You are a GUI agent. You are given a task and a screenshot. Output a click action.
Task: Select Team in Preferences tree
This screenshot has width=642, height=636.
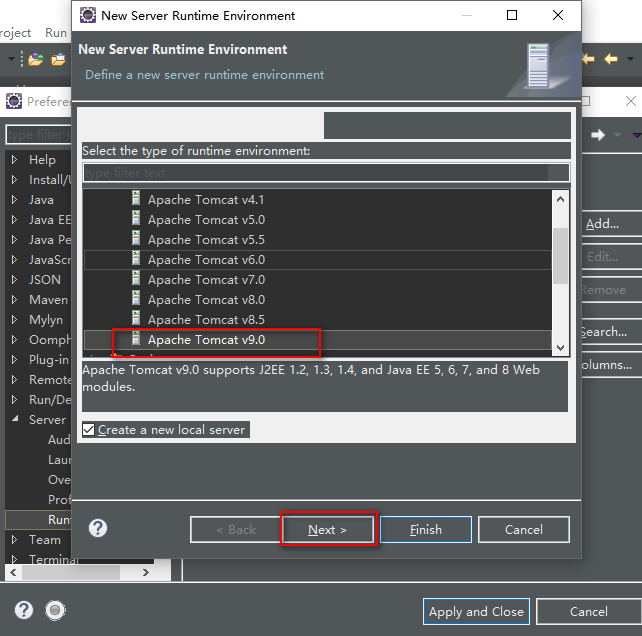click(45, 540)
